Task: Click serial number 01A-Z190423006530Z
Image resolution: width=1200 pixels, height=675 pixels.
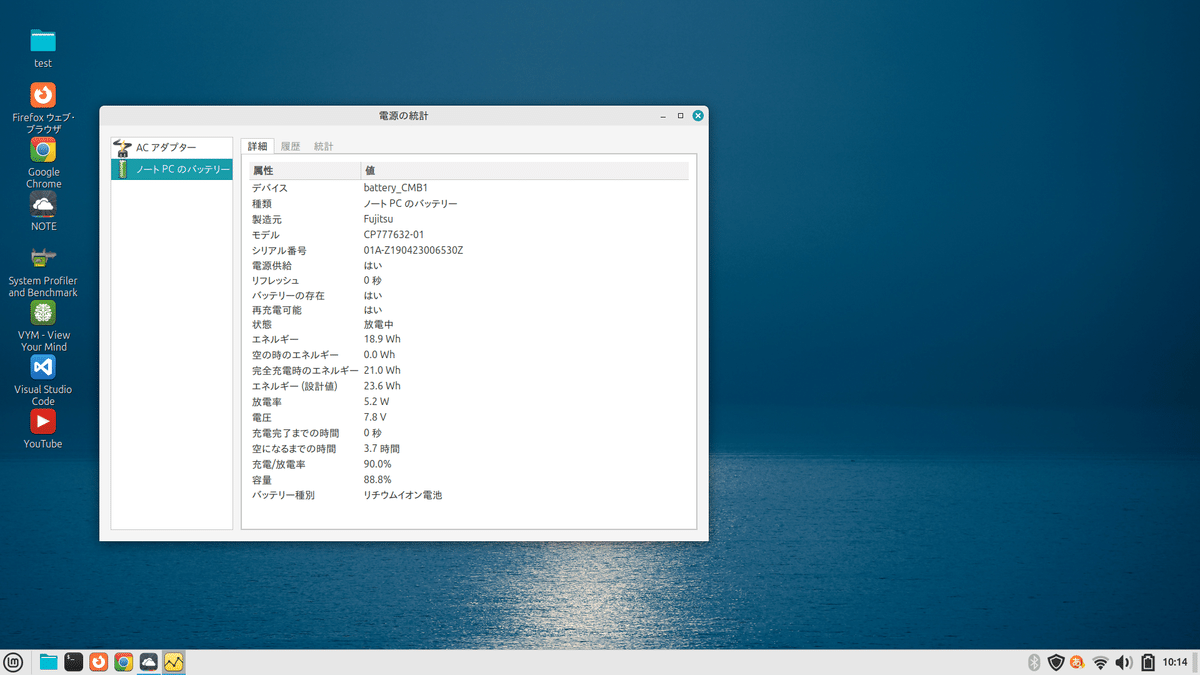Action: pyautogui.click(x=413, y=250)
